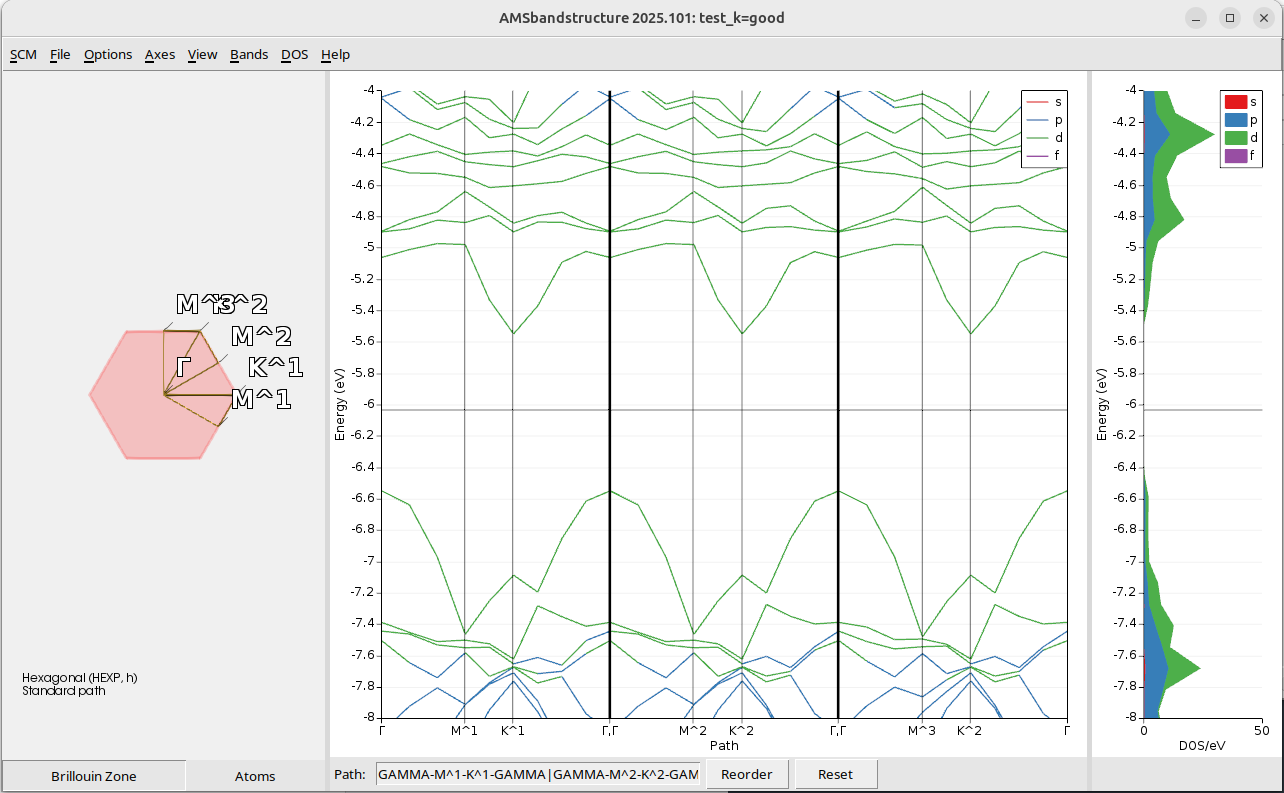The height and width of the screenshot is (793, 1284).
Task: Click the blue p swatch in DOS legend
Action: click(x=1236, y=120)
